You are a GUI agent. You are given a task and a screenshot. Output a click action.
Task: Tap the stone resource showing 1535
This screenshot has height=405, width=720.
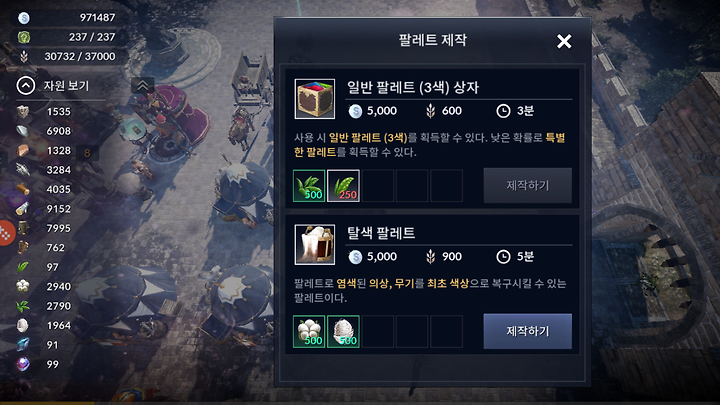(23, 112)
